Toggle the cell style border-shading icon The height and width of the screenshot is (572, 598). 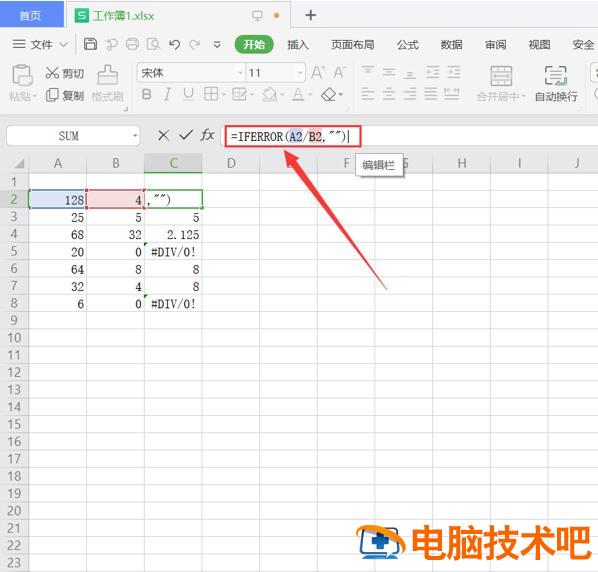point(240,94)
